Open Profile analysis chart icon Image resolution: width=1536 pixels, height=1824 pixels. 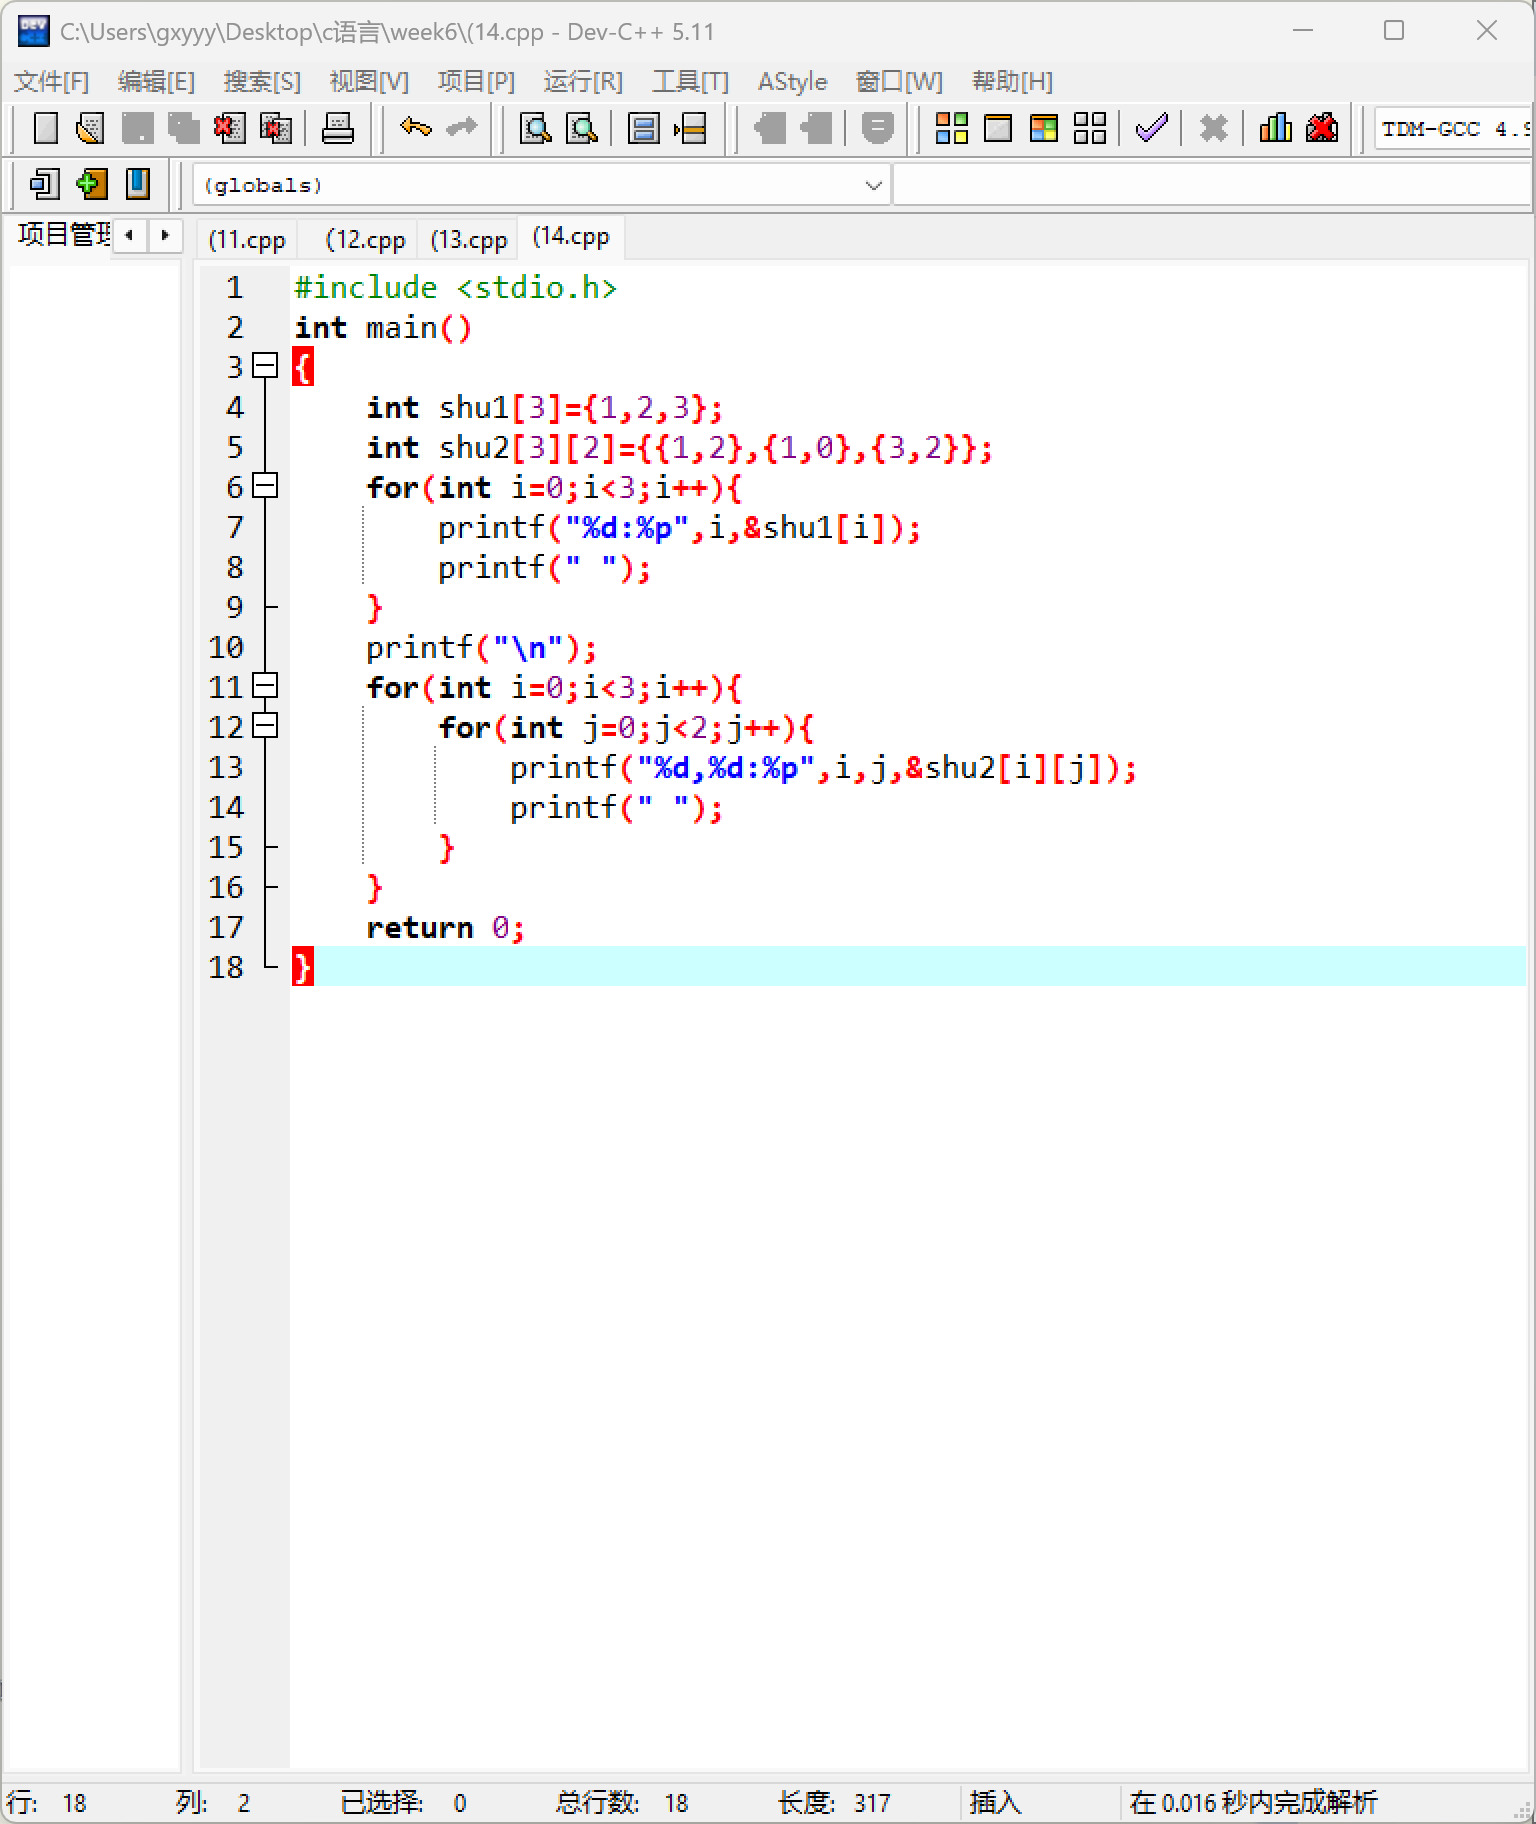1275,128
